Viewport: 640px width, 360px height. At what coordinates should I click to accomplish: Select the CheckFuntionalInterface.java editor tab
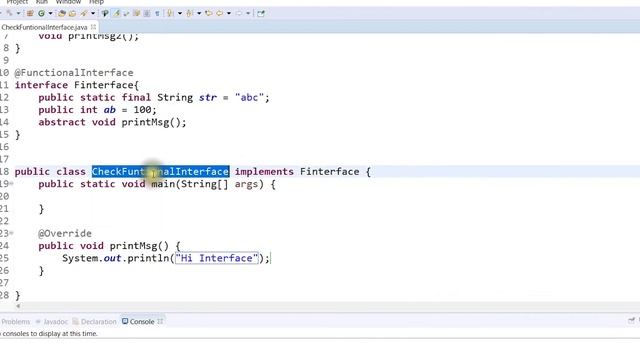(x=44, y=27)
